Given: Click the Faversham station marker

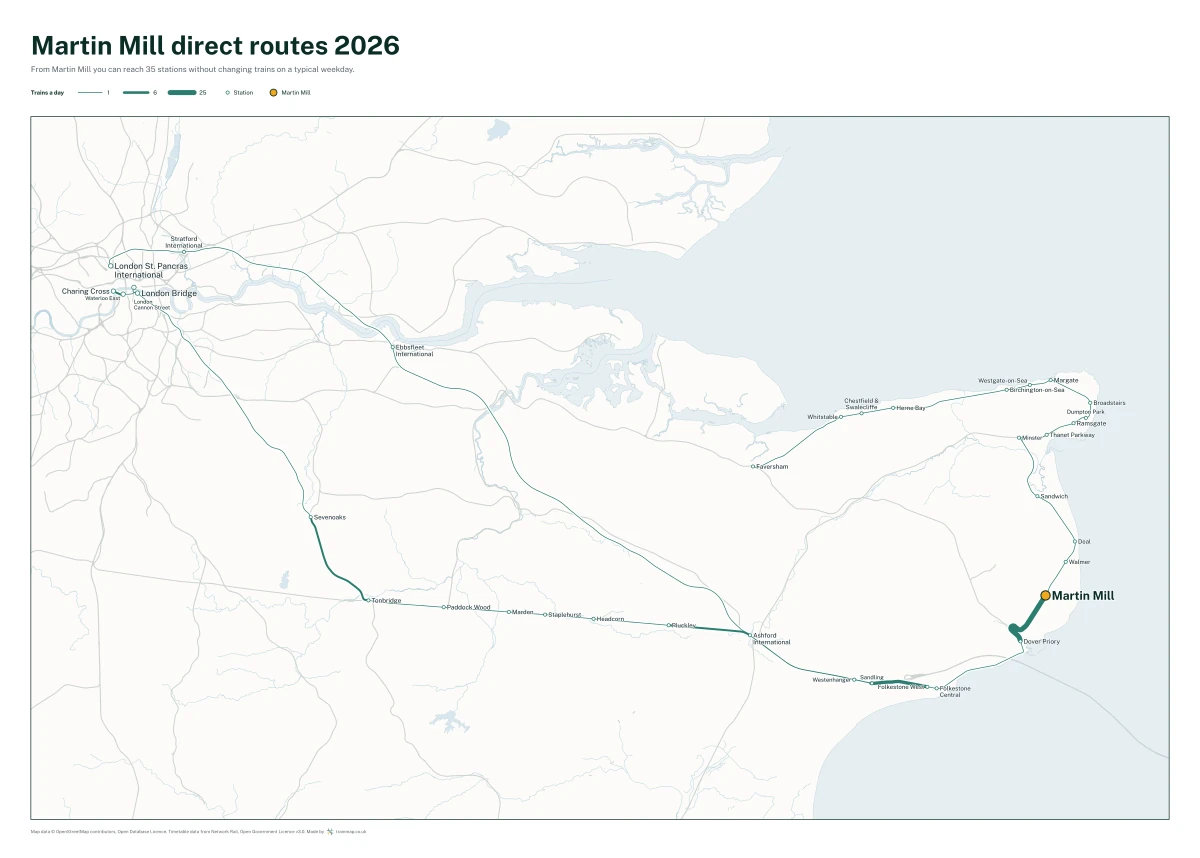Looking at the screenshot, I should click(x=753, y=466).
